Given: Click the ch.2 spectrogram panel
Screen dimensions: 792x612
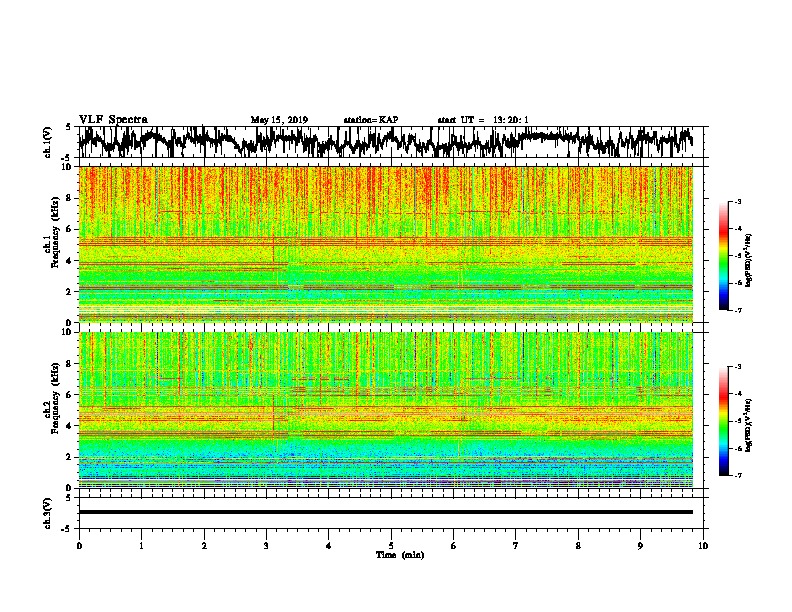Looking at the screenshot, I should [x=385, y=410].
